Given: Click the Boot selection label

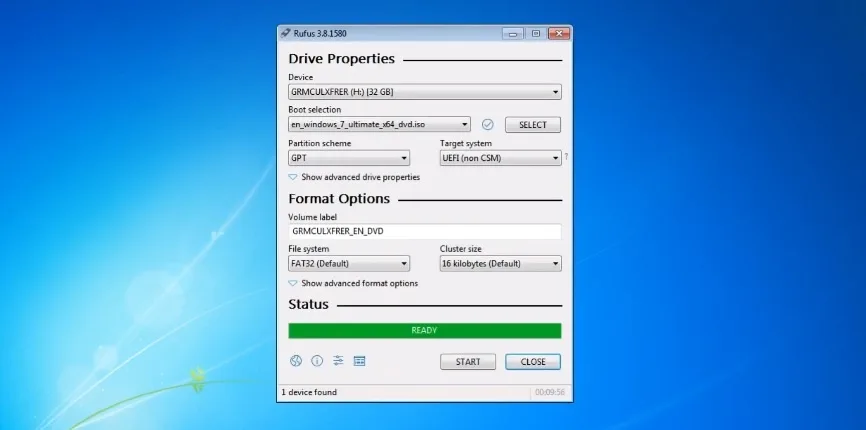Looking at the screenshot, I should tap(315, 109).
